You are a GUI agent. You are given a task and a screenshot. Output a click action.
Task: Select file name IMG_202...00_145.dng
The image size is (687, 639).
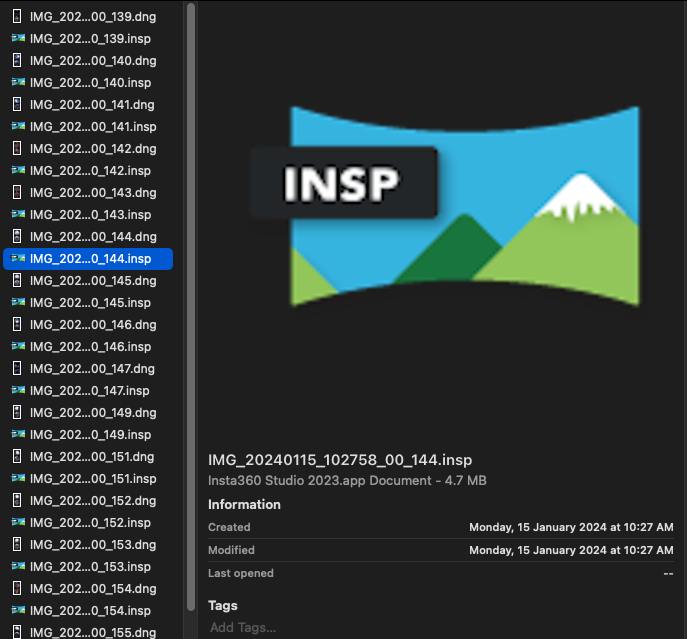tap(93, 280)
